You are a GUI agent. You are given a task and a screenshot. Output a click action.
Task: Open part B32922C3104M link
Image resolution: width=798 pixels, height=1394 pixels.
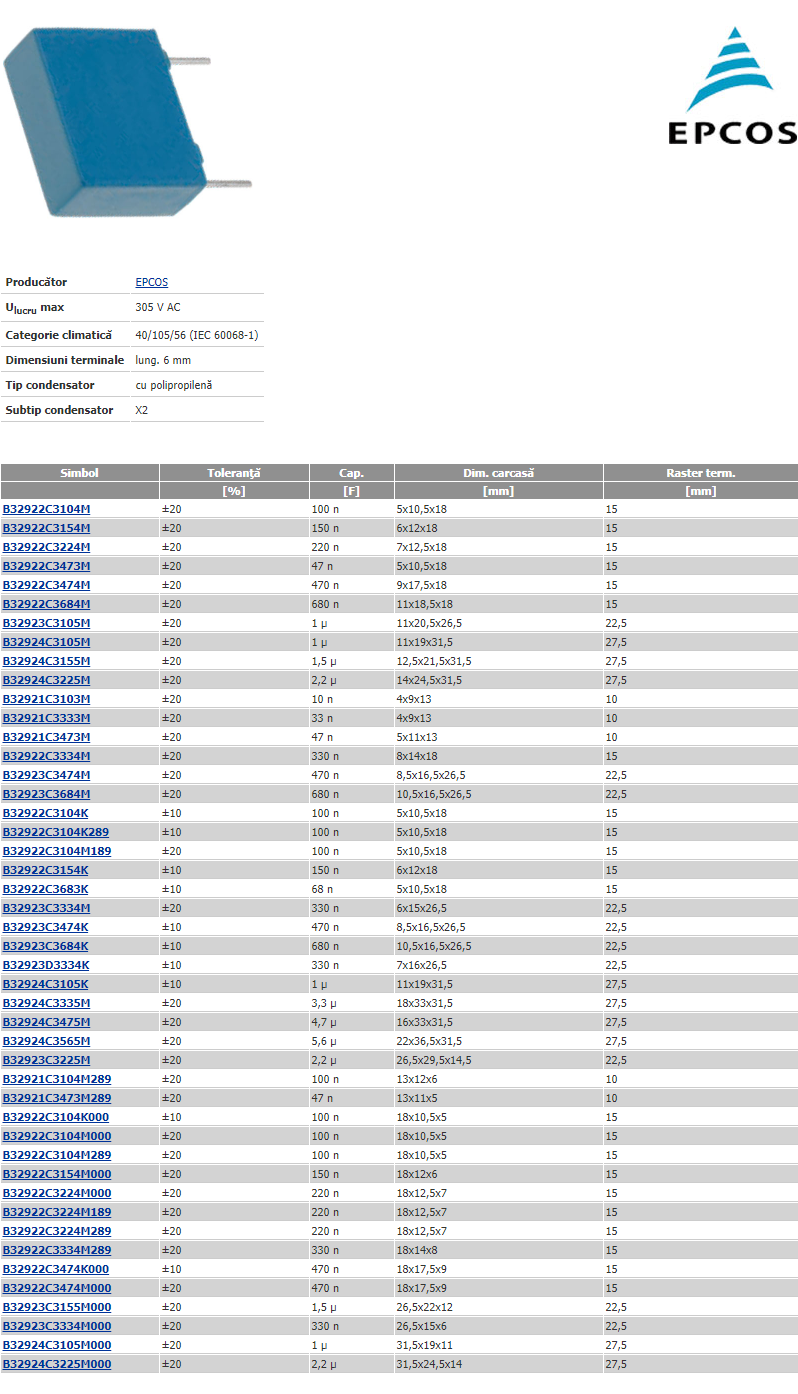pyautogui.click(x=46, y=509)
